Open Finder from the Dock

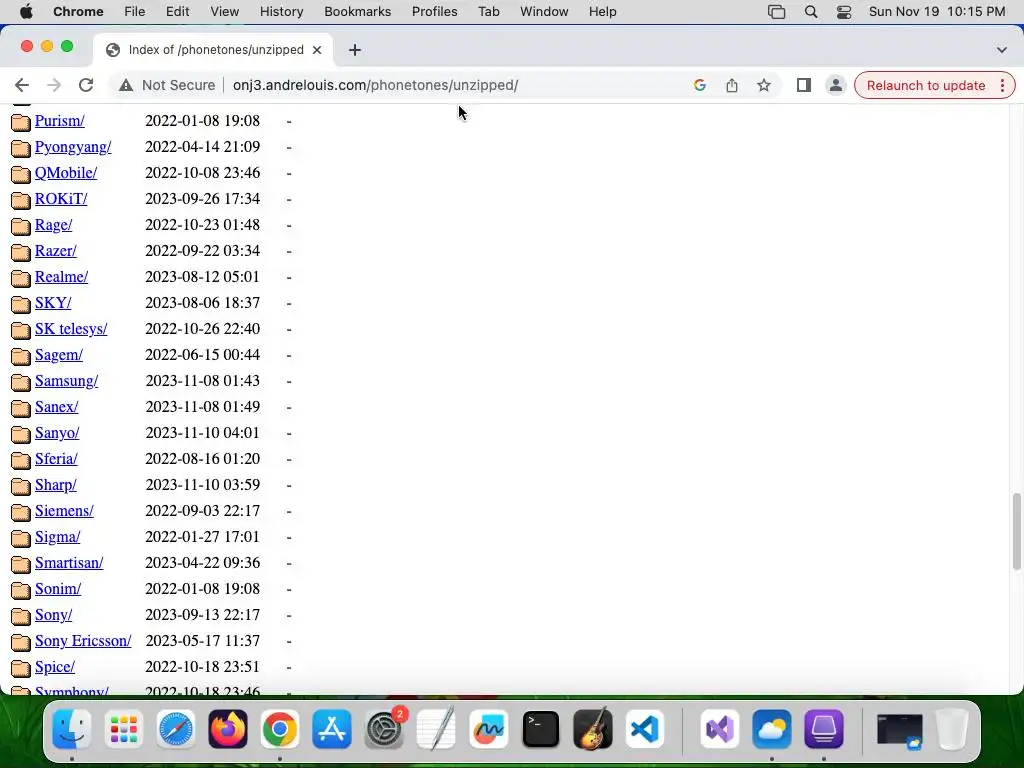(x=72, y=729)
